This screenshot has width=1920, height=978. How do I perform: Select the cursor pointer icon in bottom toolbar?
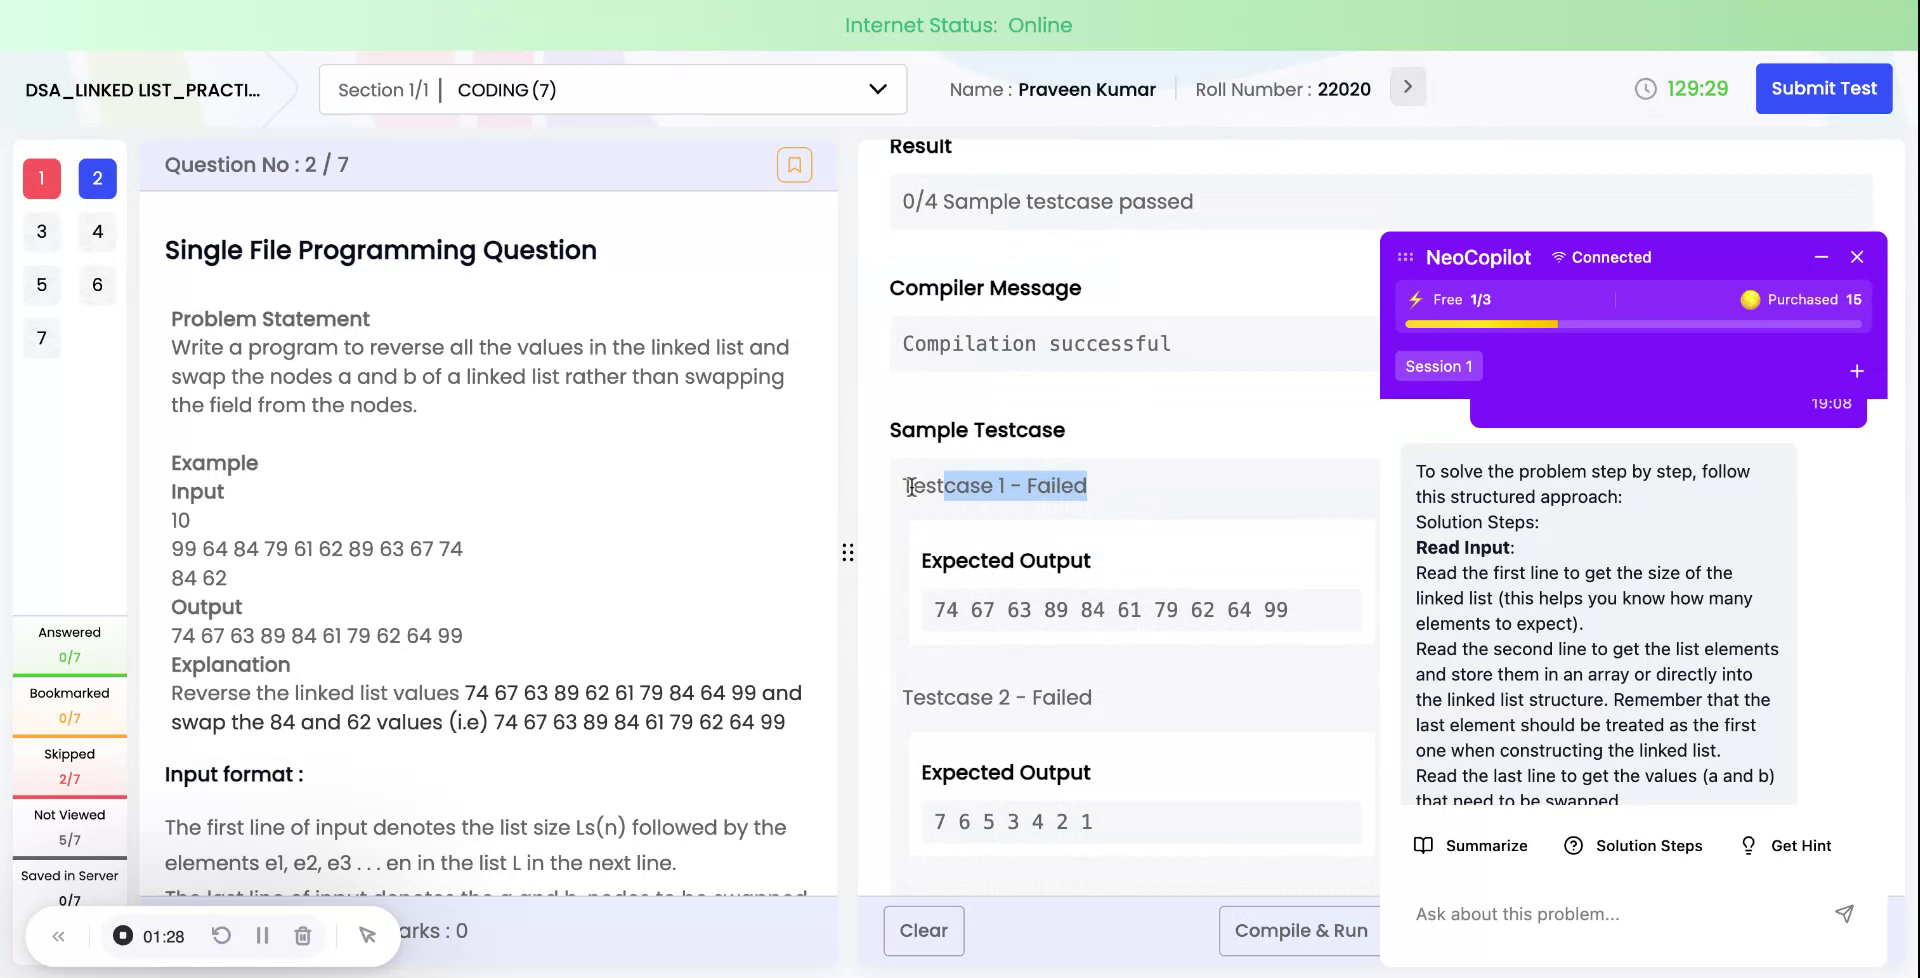367,935
